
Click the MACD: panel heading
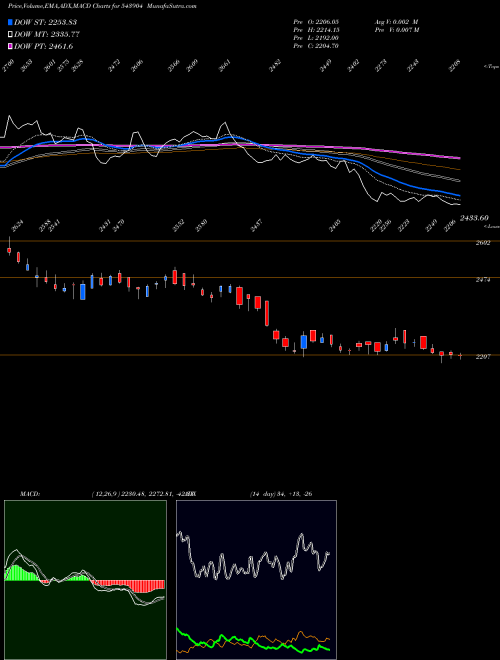(29, 494)
